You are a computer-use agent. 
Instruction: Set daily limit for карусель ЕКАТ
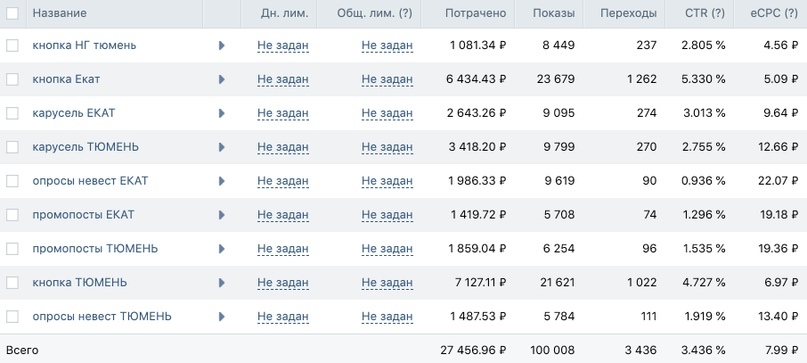click(x=283, y=113)
